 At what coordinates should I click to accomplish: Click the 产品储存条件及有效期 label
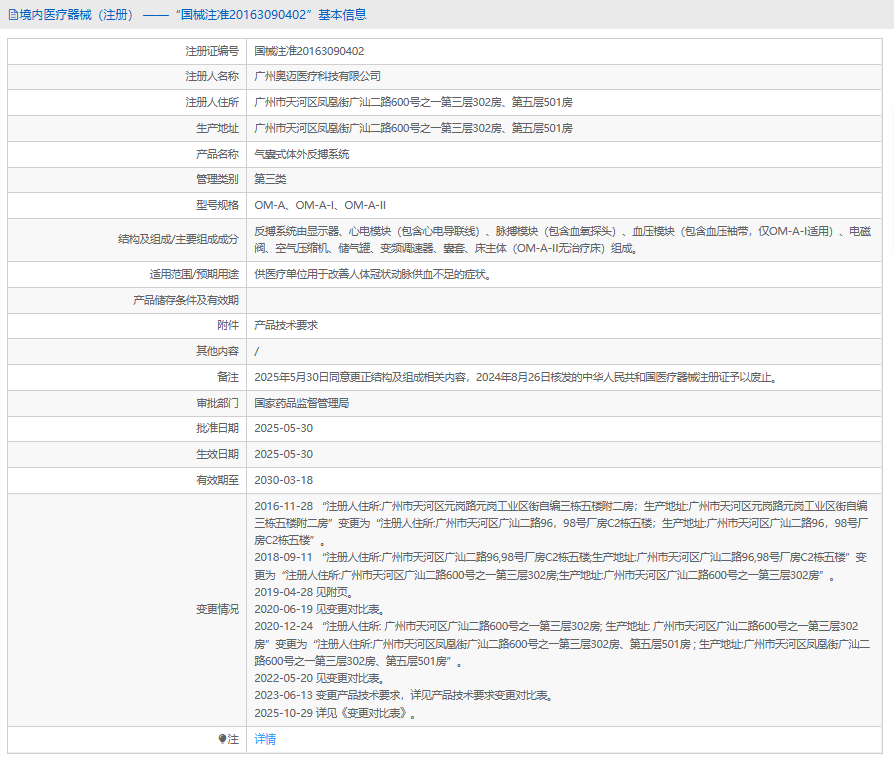point(186,300)
